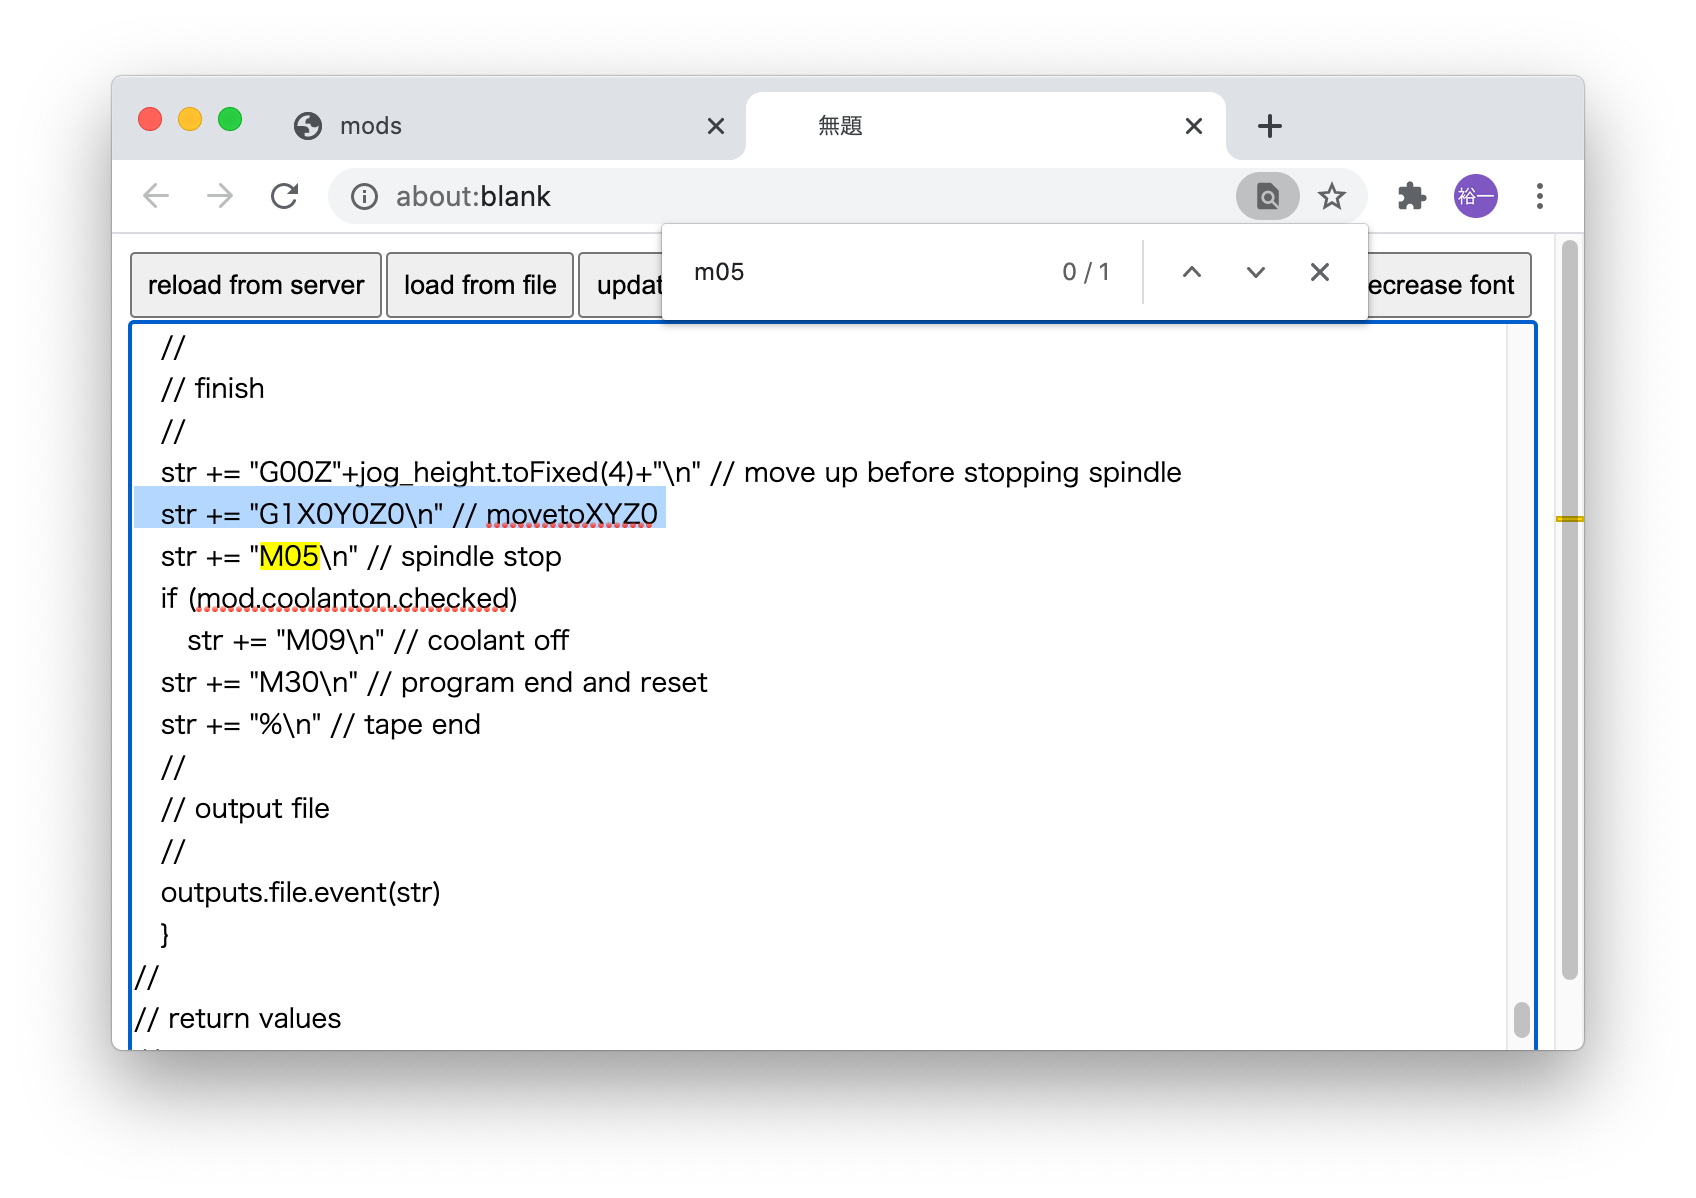Image resolution: width=1696 pixels, height=1198 pixels.
Task: Click the green macOS fullscreen button
Action: (230, 119)
